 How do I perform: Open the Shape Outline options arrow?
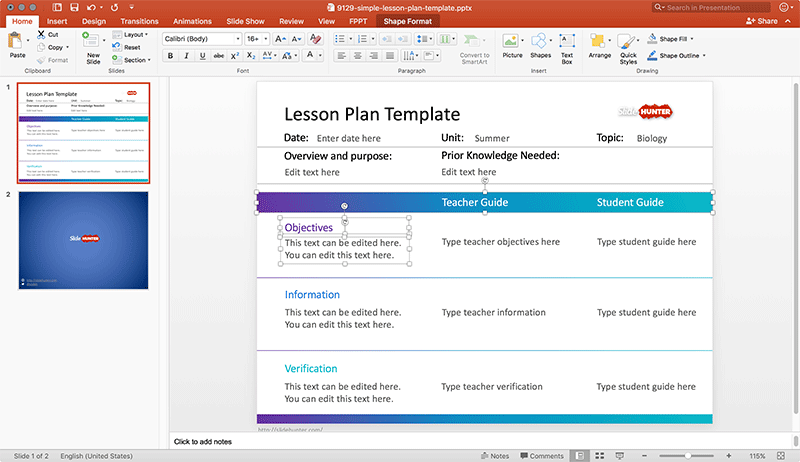[704, 56]
